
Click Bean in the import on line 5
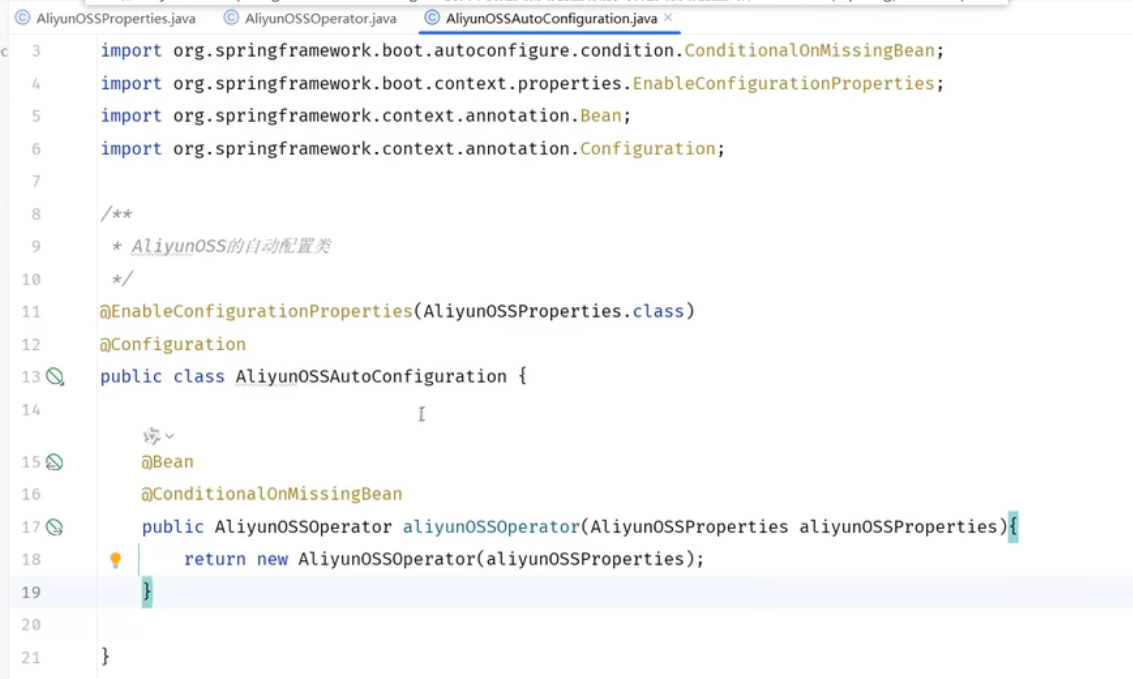coord(600,116)
